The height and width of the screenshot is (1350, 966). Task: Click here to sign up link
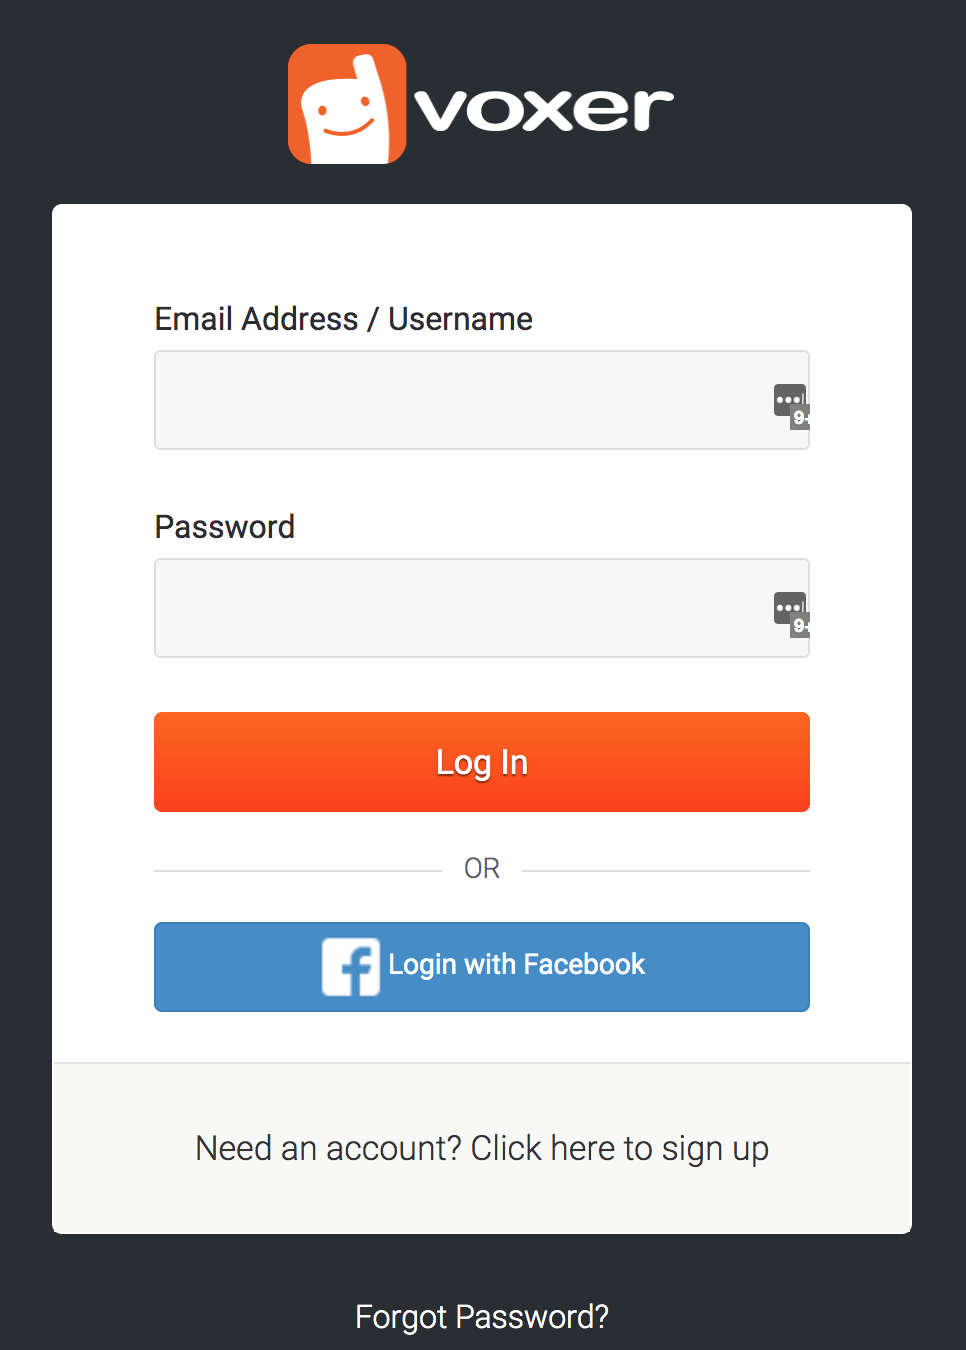[x=619, y=1148]
